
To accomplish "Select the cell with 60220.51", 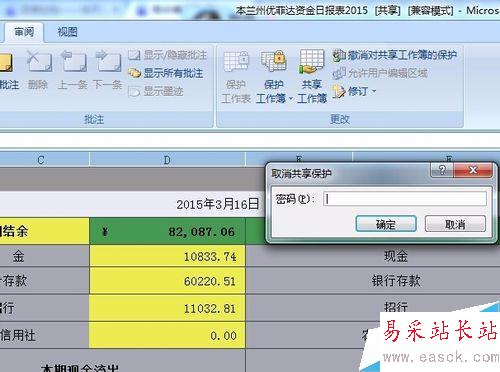I will tap(167, 281).
